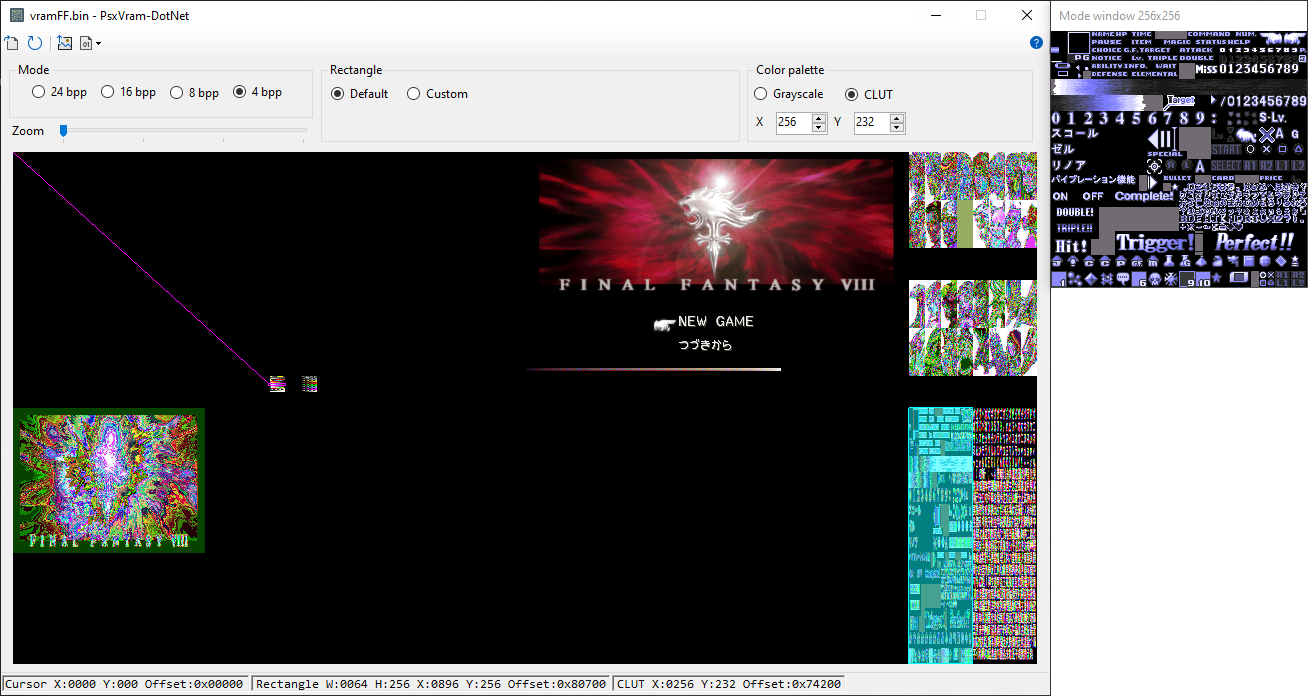Screen dimensions: 1308x696
Task: Click the Japanese continue text below NEW GAME
Action: click(x=705, y=345)
